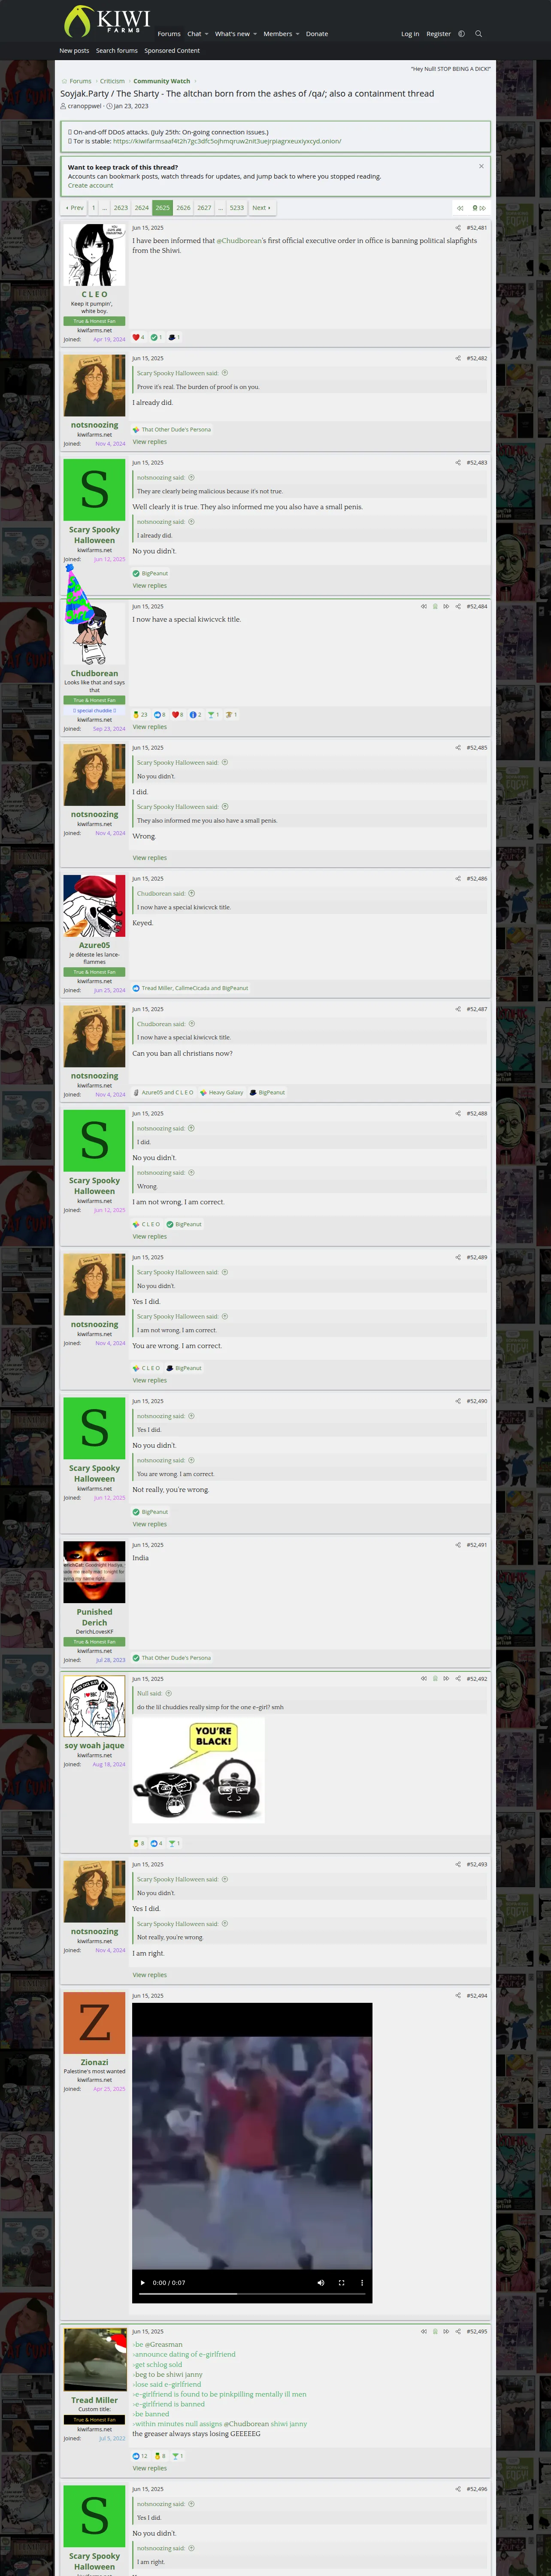Jump to next highlighted post from #52,484

pyautogui.click(x=446, y=606)
